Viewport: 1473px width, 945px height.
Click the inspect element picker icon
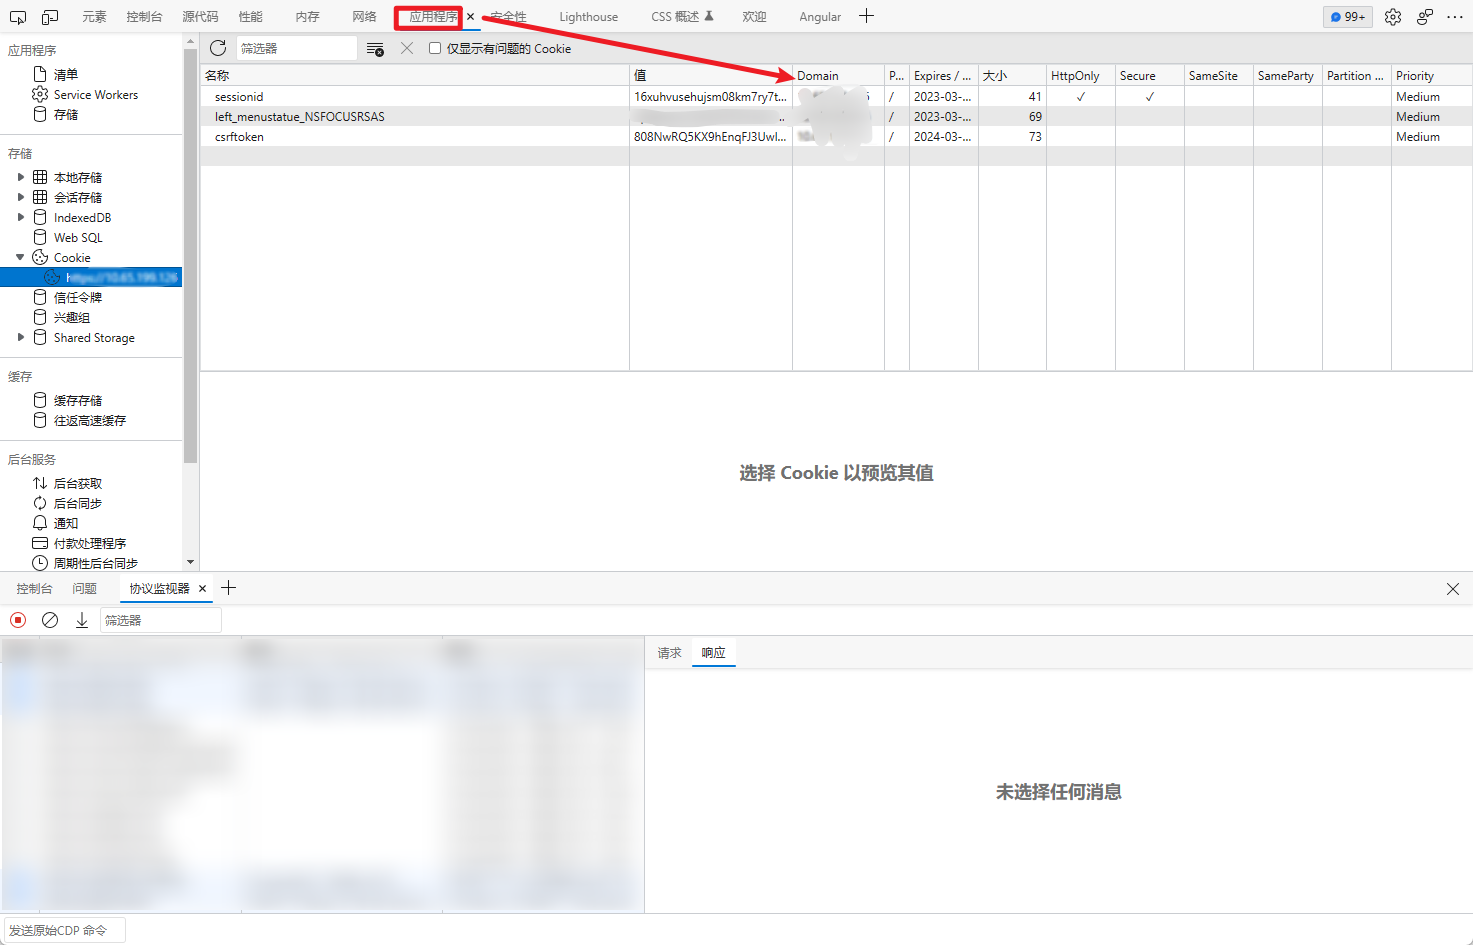tap(18, 17)
